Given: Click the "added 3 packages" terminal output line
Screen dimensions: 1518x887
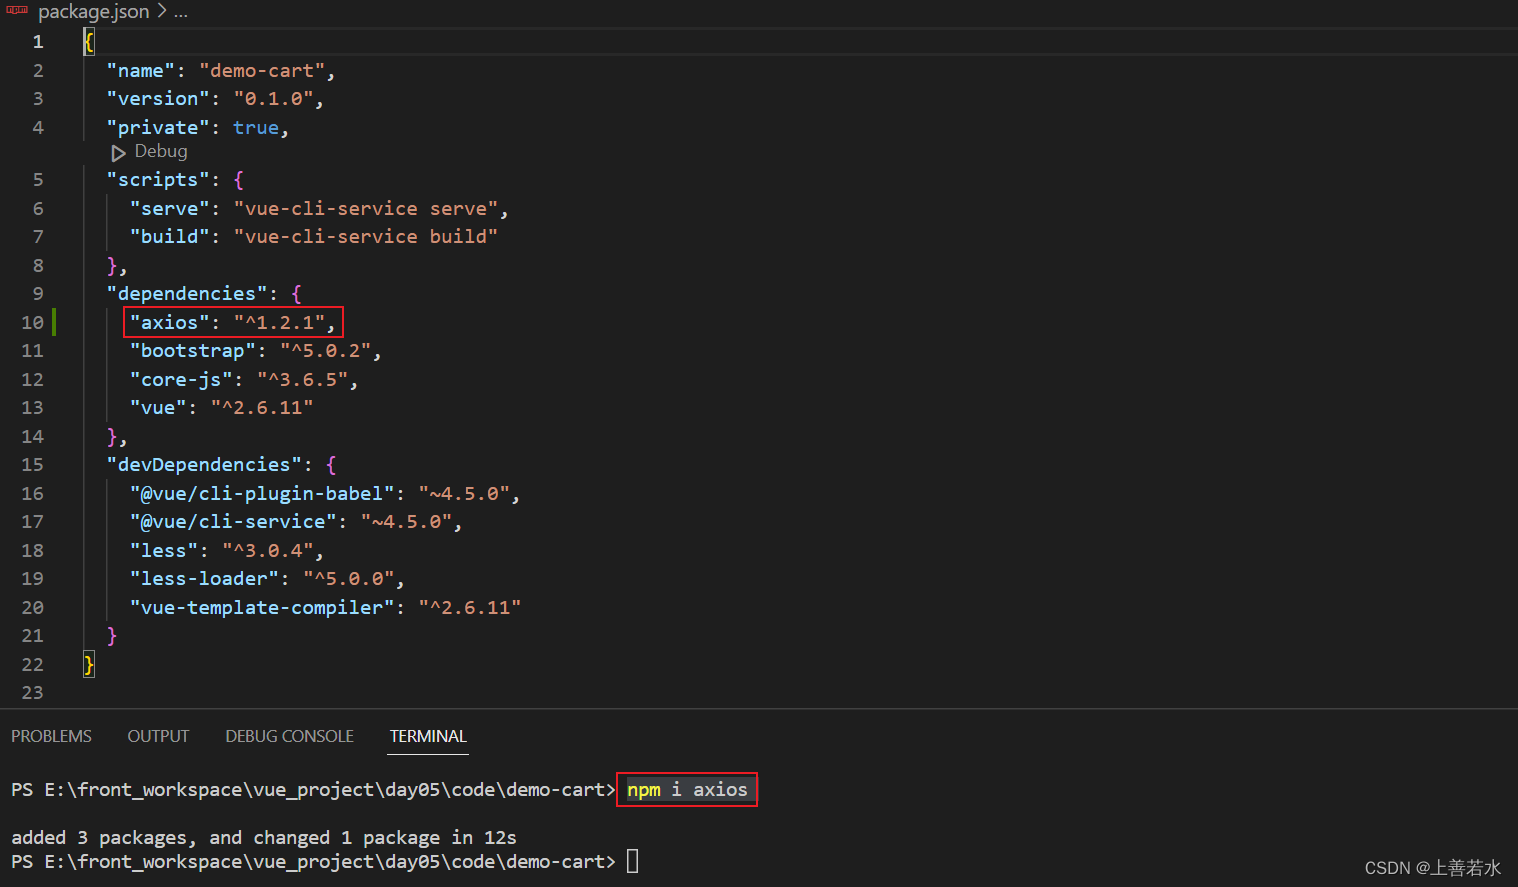Looking at the screenshot, I should (x=264, y=838).
